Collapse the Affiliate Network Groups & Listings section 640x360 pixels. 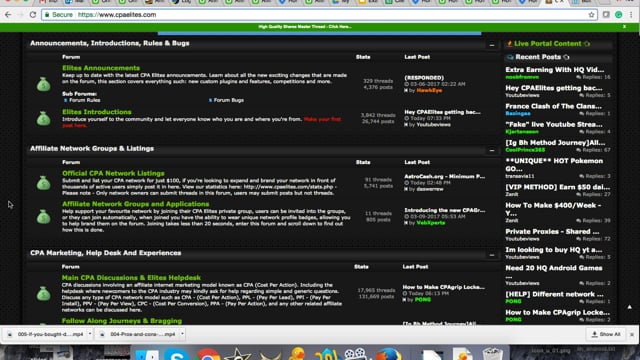492,151
